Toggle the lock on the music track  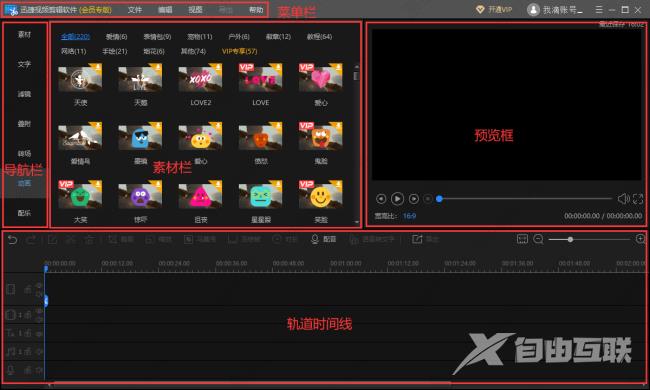pyautogui.click(x=28, y=351)
